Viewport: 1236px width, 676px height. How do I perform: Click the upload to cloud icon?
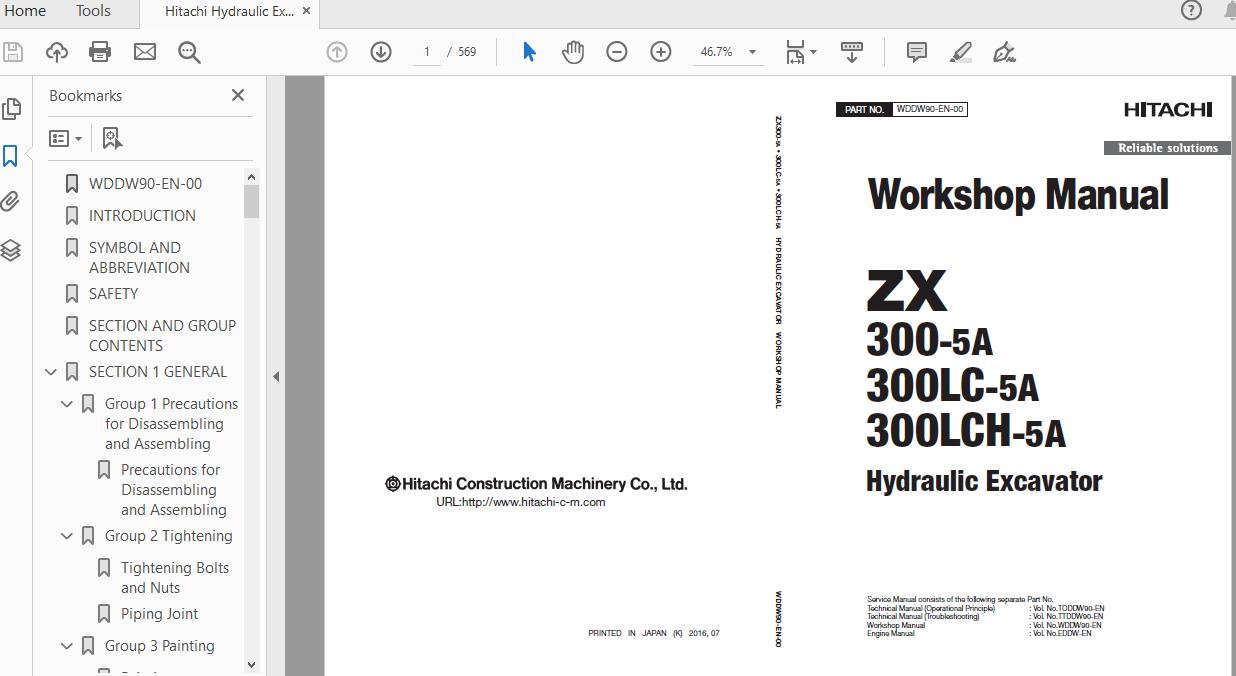click(57, 52)
